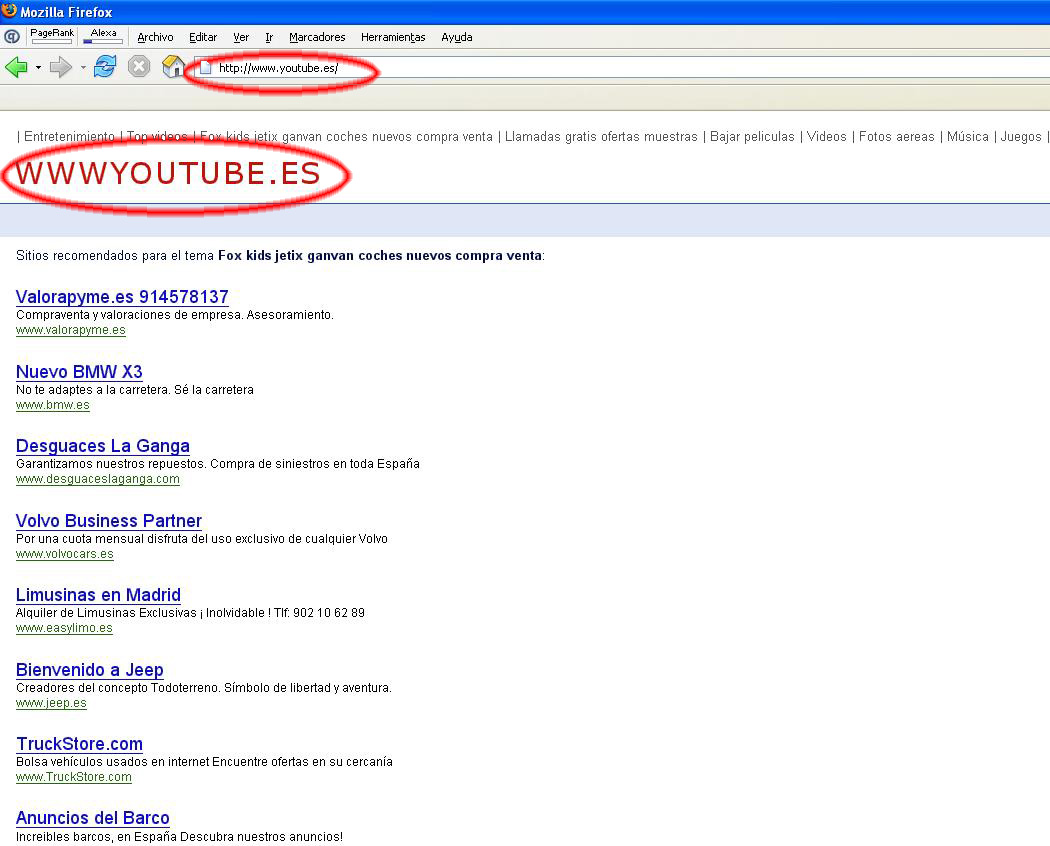This screenshot has height=846, width=1050.
Task: Open the Valorapyme.es 914578137 link
Action: (122, 297)
